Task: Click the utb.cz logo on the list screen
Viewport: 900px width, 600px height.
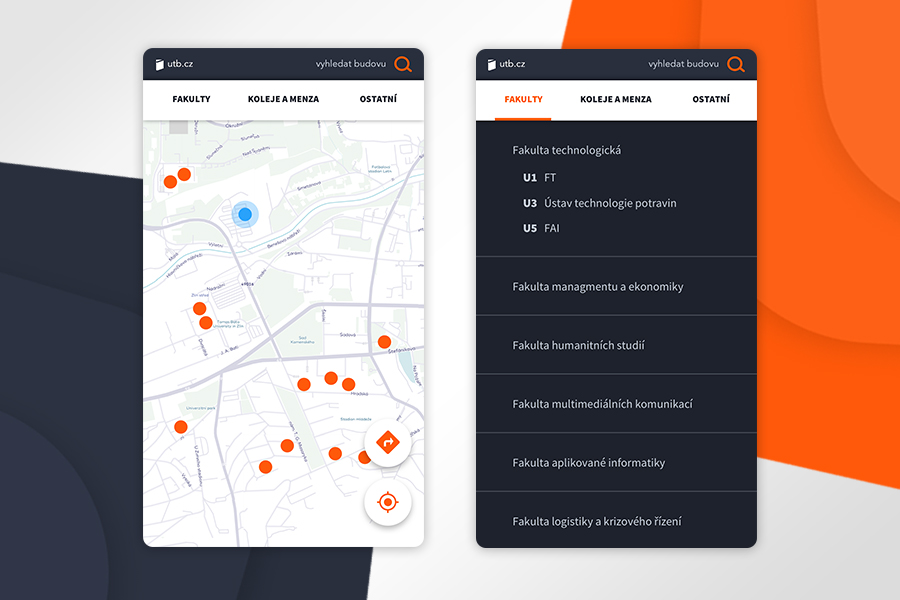Action: pyautogui.click(x=506, y=65)
